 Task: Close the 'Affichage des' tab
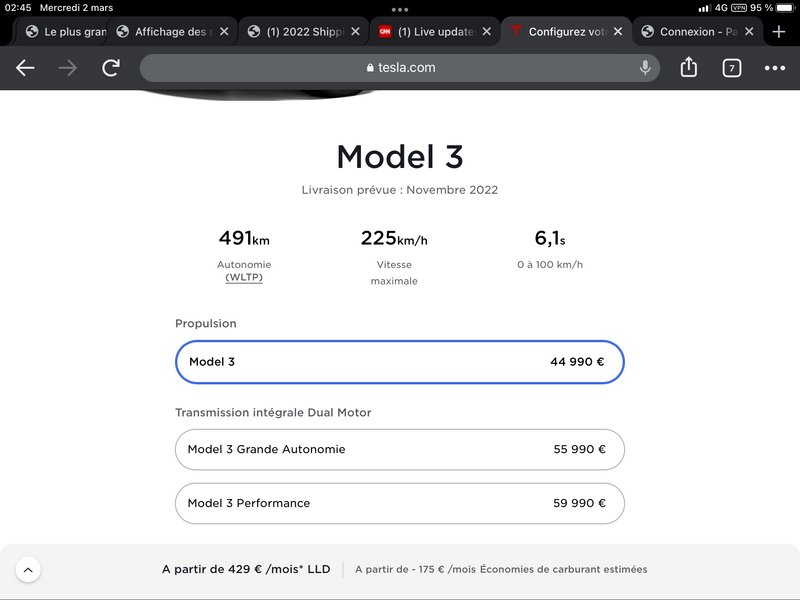tap(224, 32)
